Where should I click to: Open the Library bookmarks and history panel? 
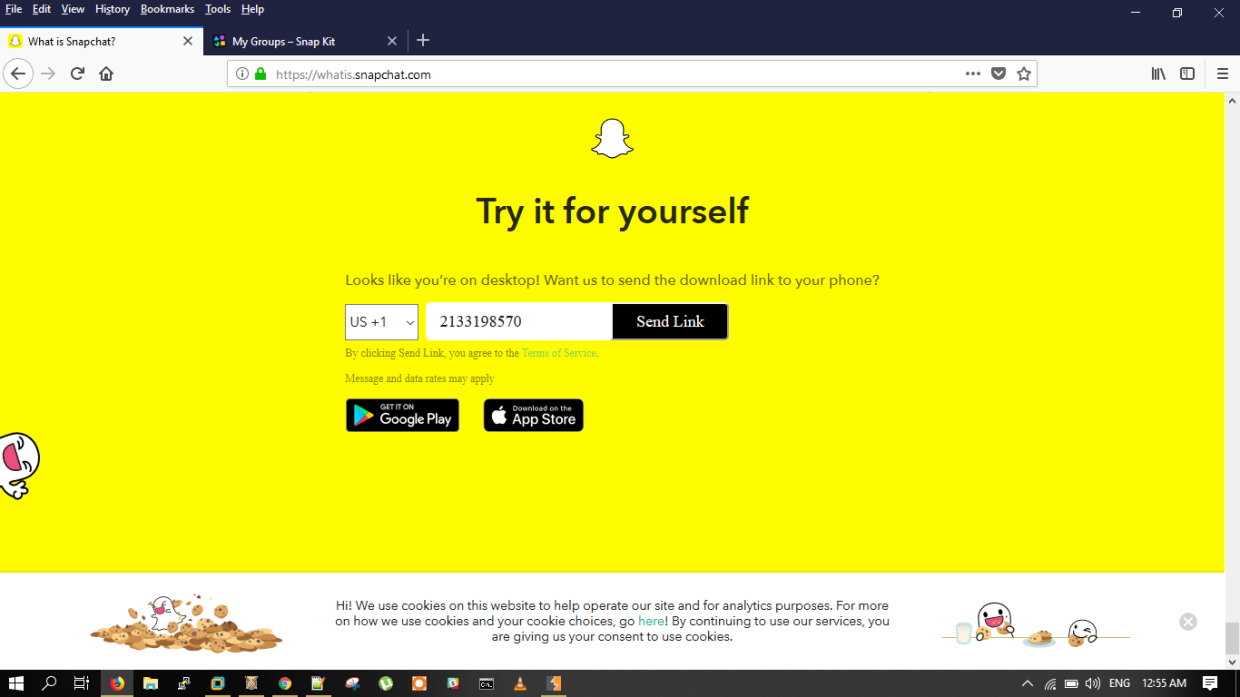coord(1158,74)
